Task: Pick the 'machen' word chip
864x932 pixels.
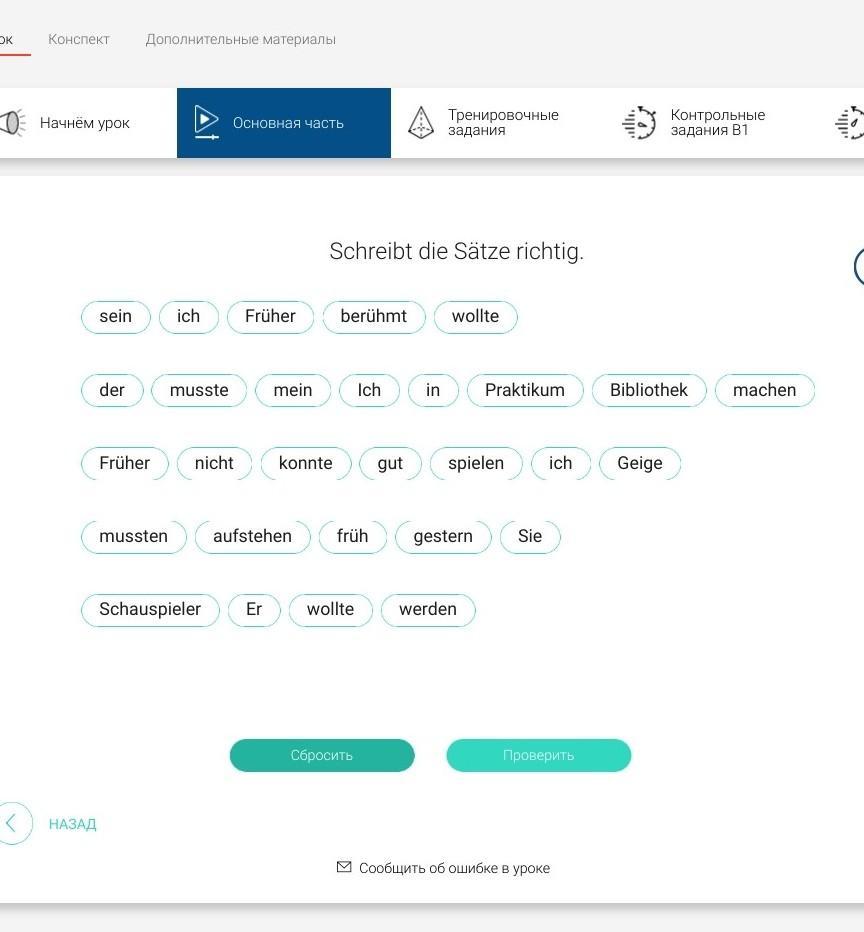Action: pyautogui.click(x=765, y=391)
